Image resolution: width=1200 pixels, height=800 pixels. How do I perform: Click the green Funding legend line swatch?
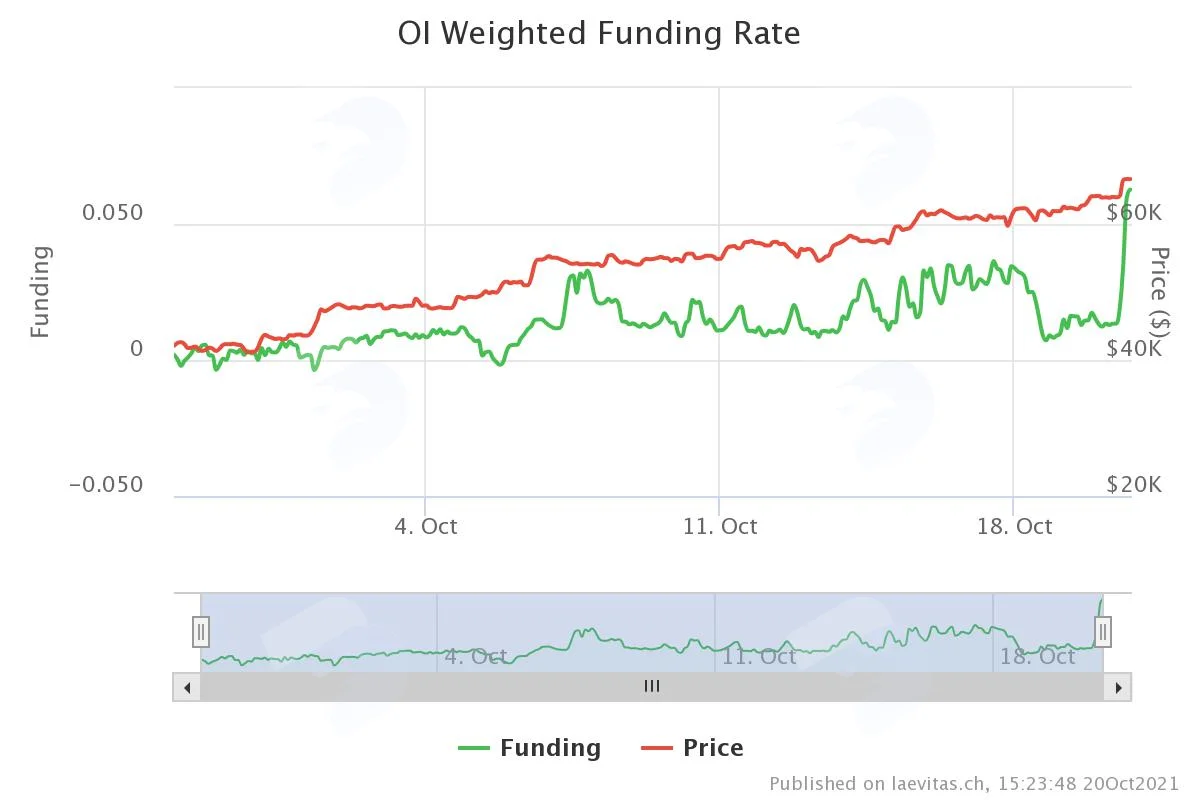click(474, 748)
